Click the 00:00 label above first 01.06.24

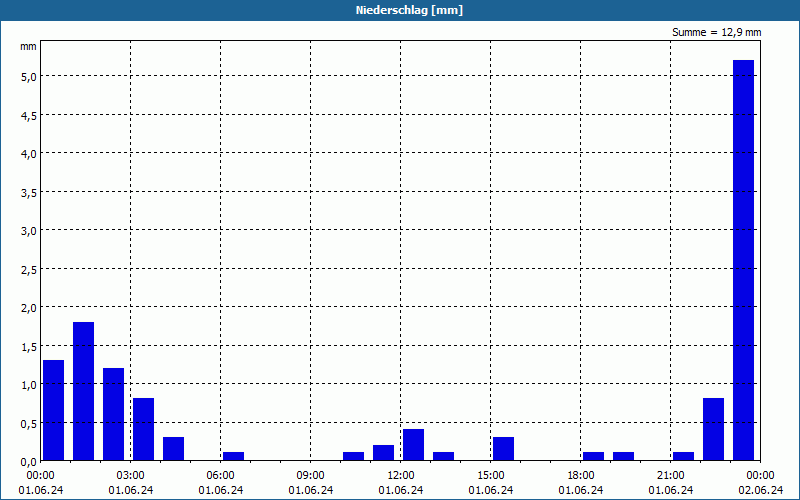pyautogui.click(x=40, y=476)
